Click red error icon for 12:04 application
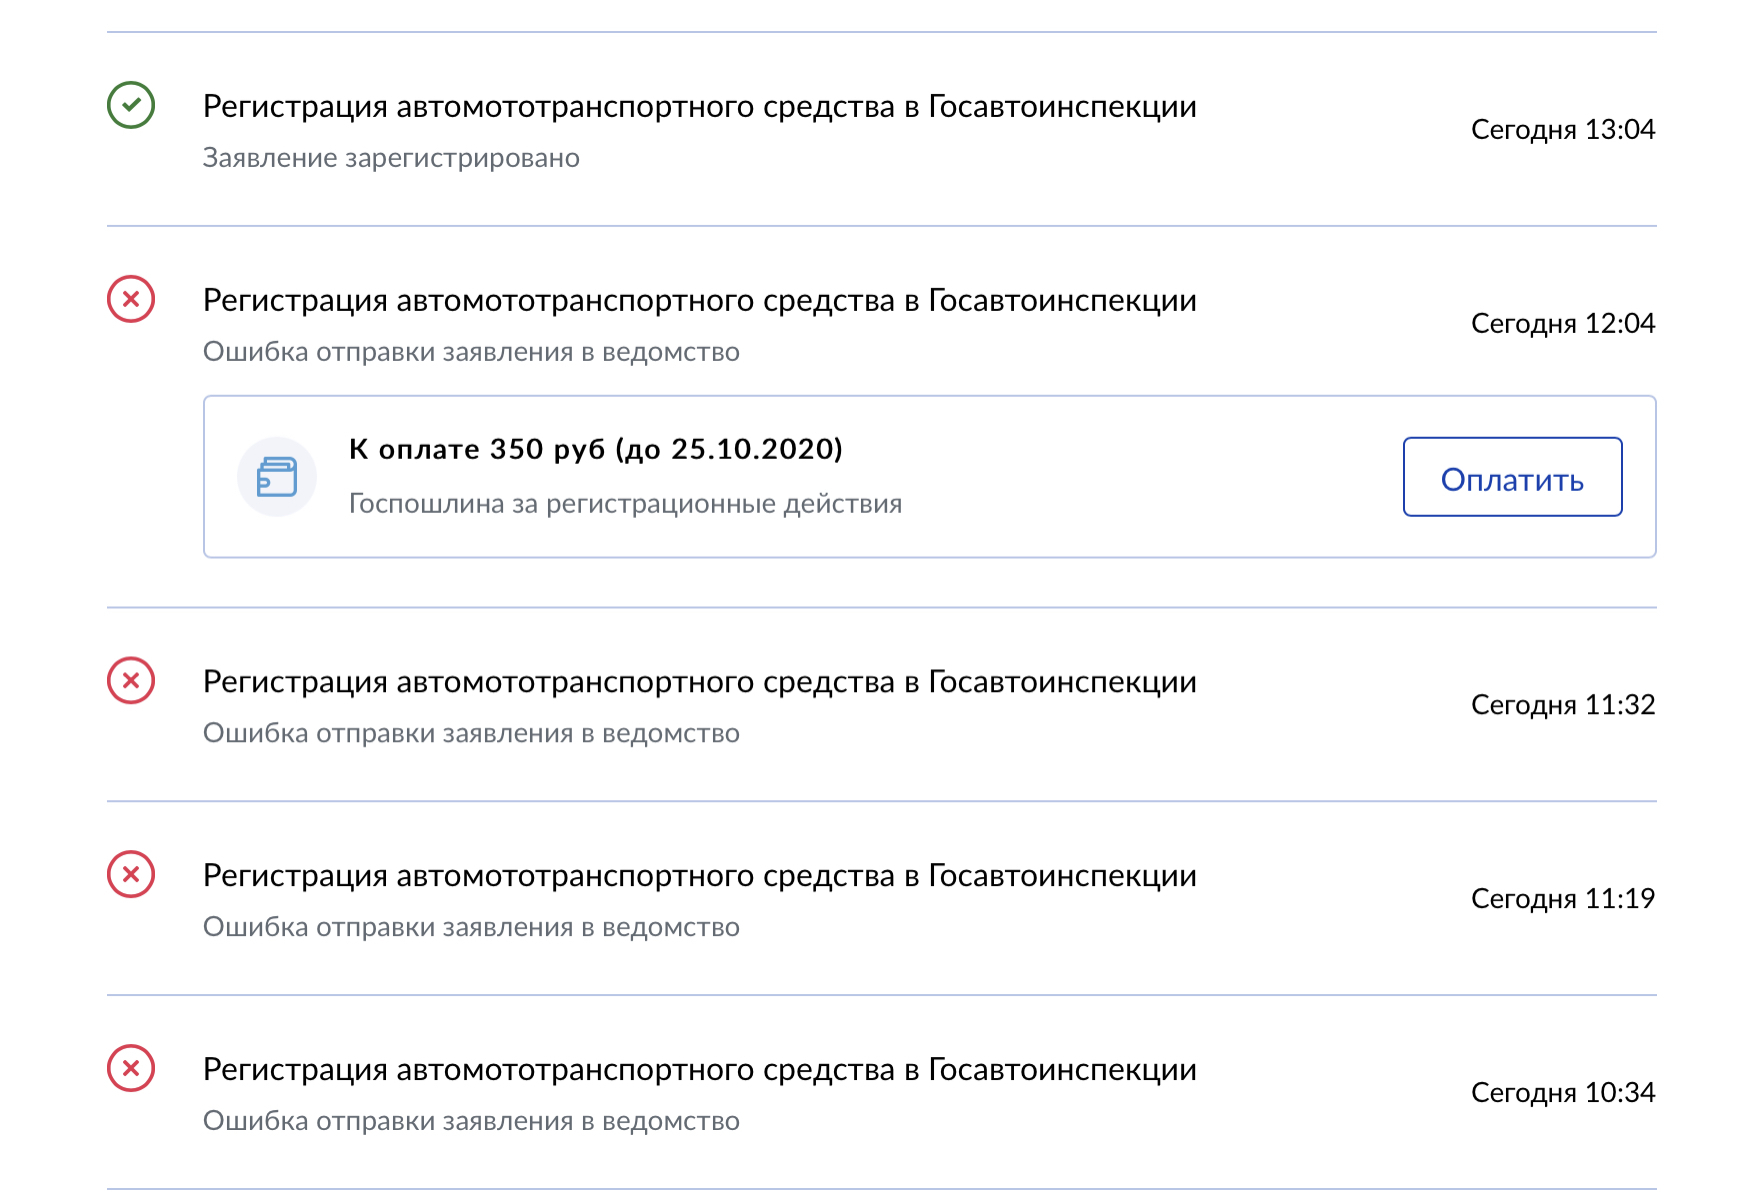This screenshot has height=1204, width=1737. (x=131, y=299)
